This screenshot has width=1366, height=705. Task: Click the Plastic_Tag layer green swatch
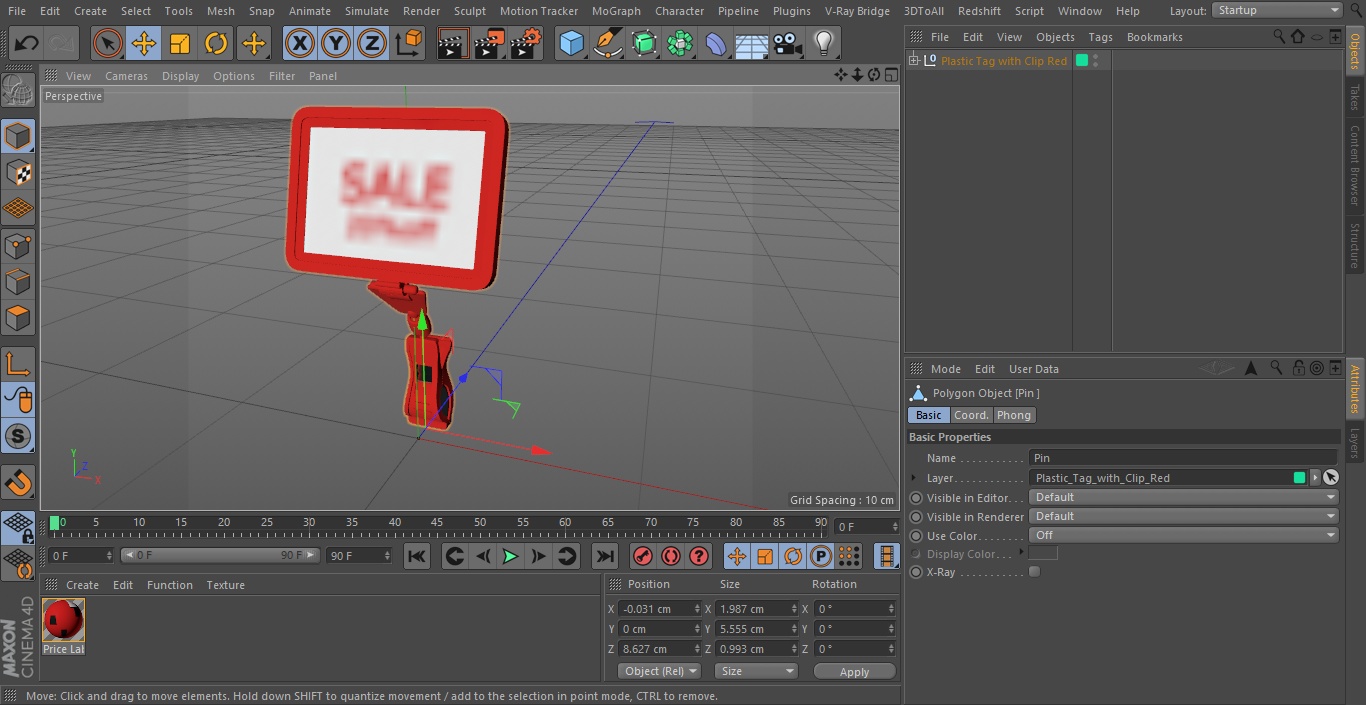(1299, 478)
